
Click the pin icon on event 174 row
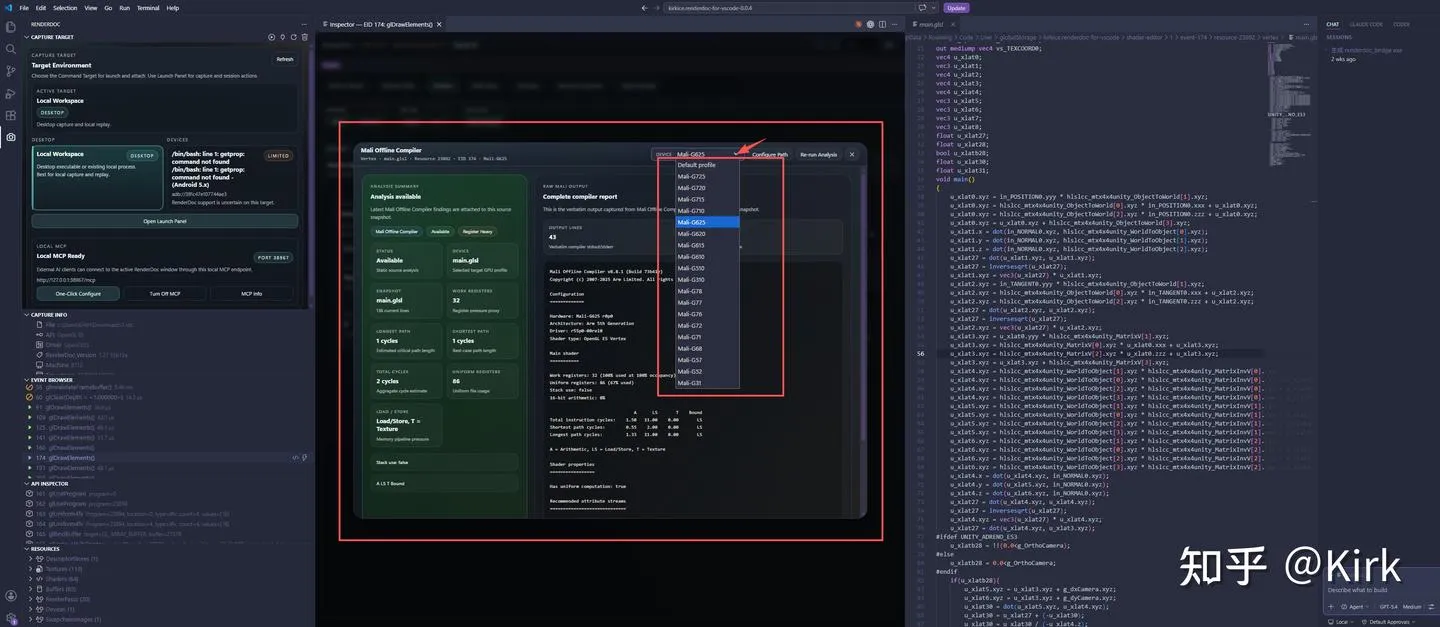[x=304, y=458]
